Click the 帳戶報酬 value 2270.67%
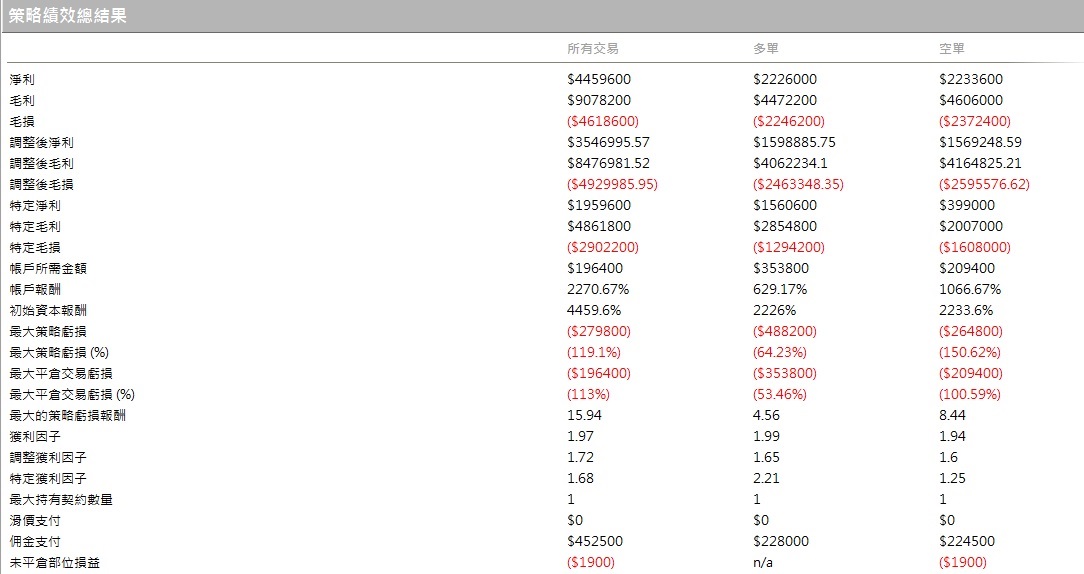This screenshot has width=1084, height=574. pyautogui.click(x=598, y=289)
